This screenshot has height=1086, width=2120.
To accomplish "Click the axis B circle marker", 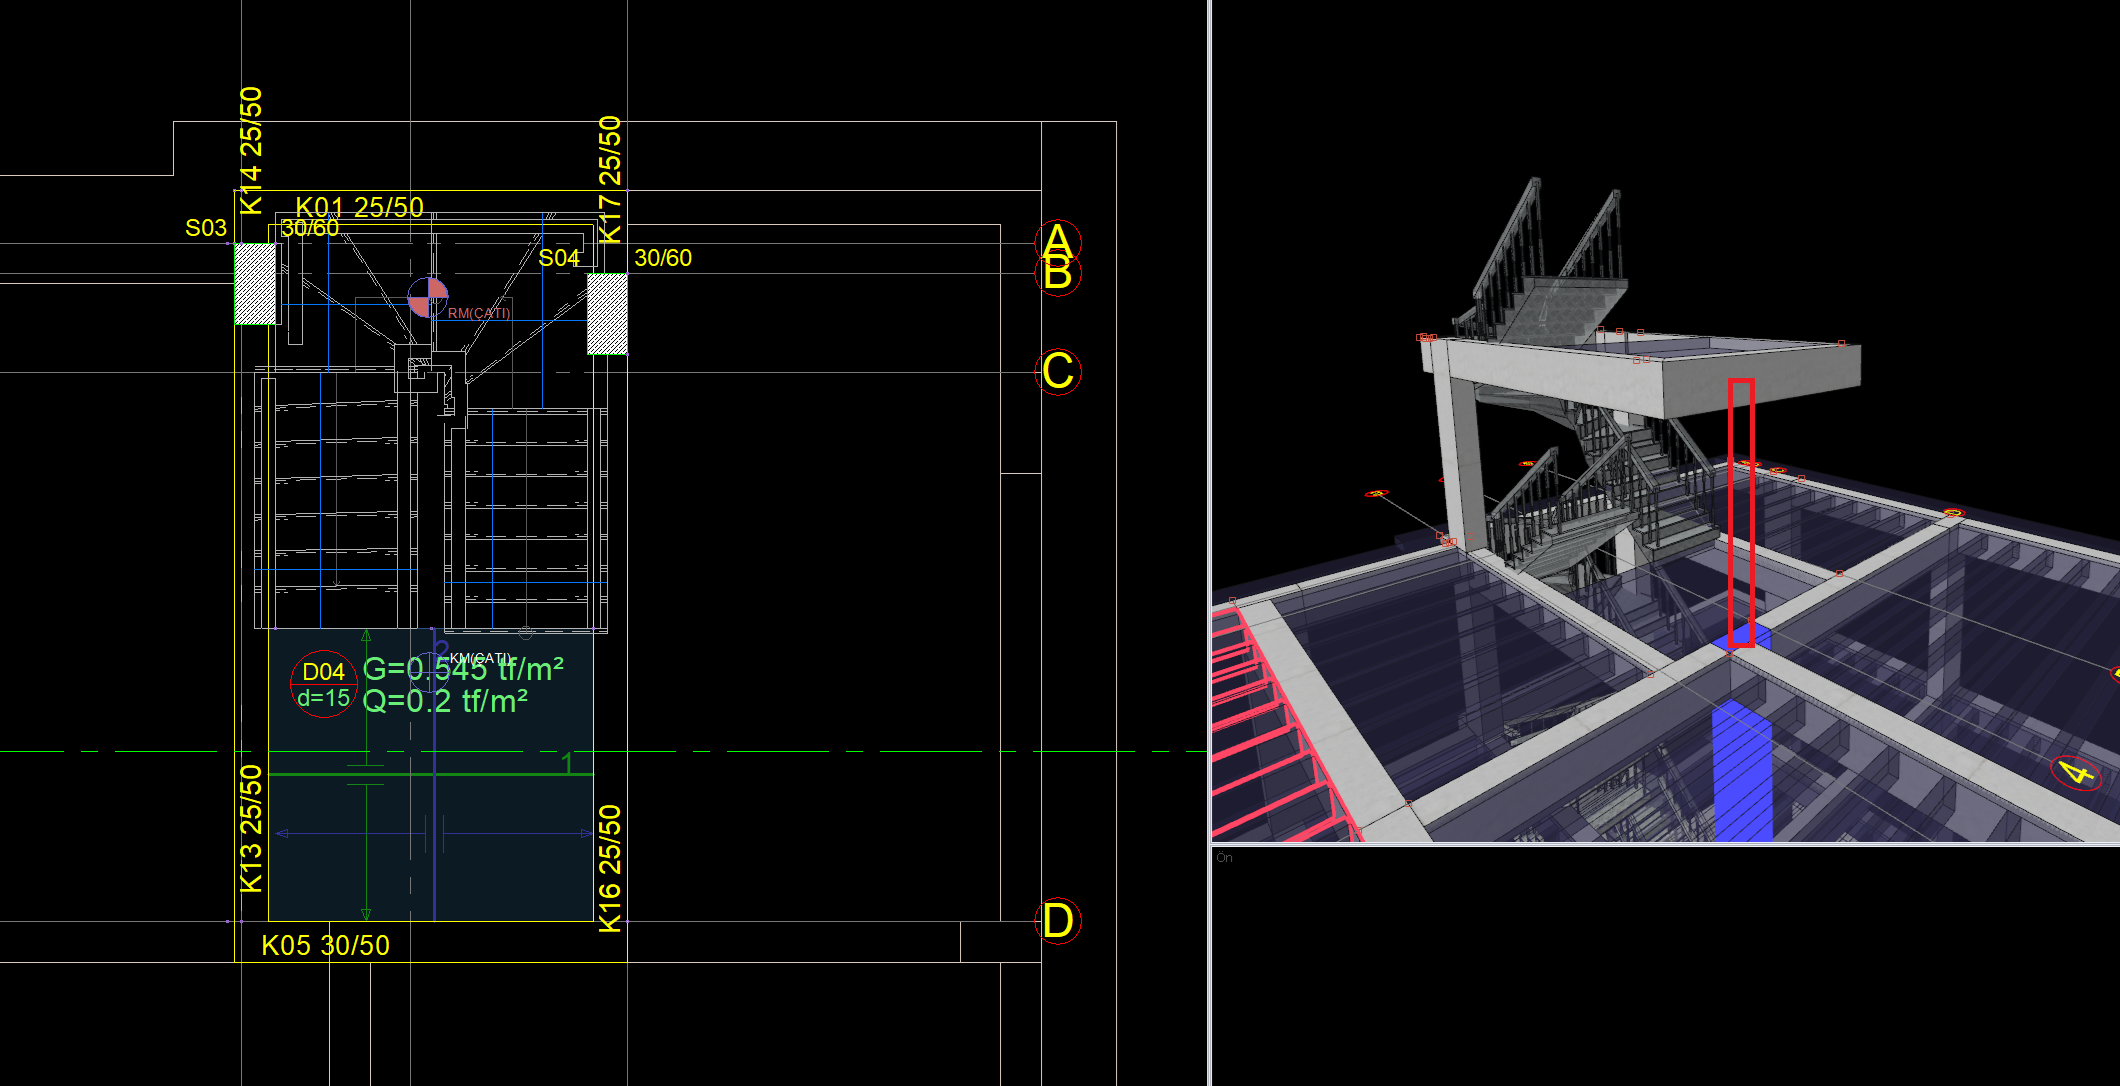I will coord(1058,275).
